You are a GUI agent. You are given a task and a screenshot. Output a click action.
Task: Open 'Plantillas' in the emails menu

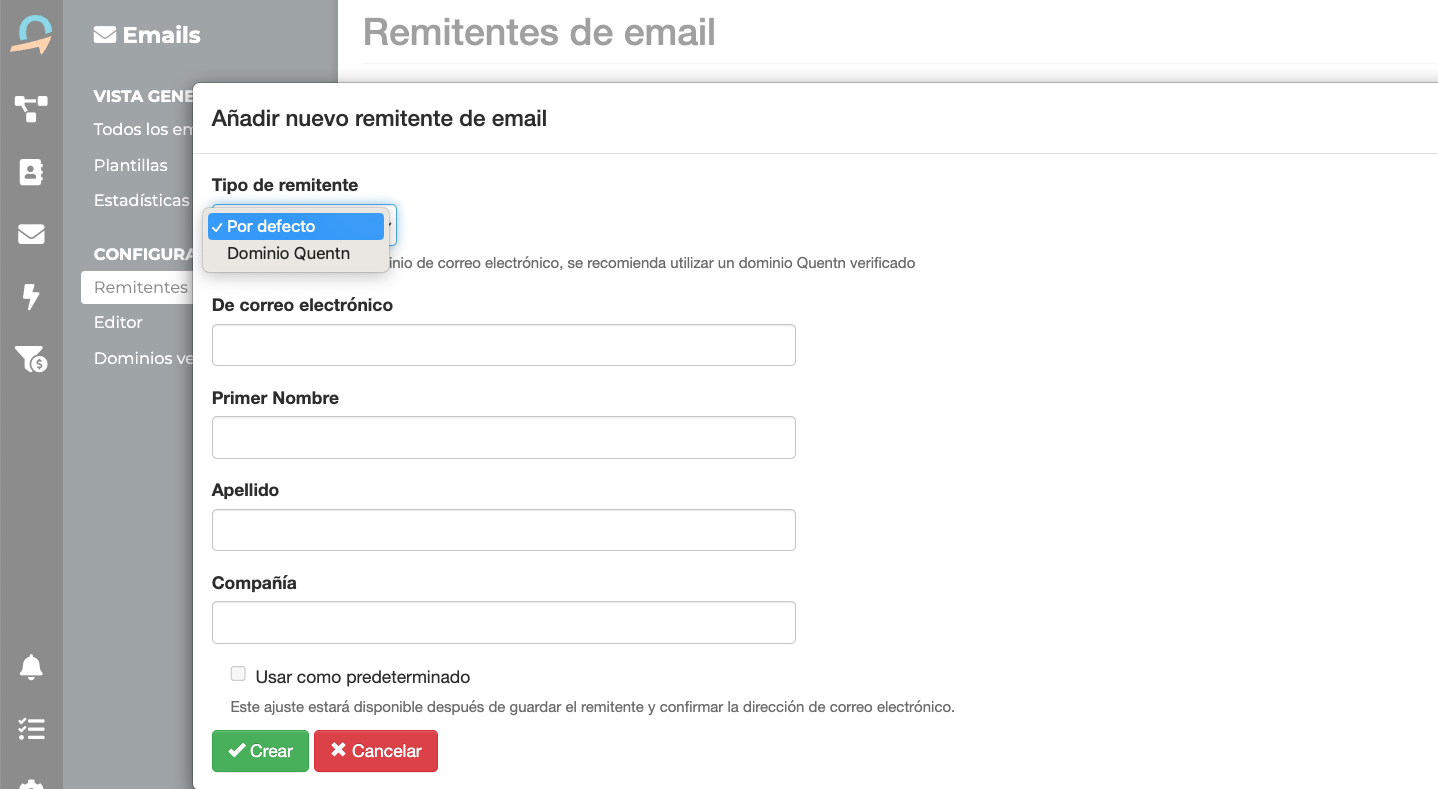[x=131, y=165]
